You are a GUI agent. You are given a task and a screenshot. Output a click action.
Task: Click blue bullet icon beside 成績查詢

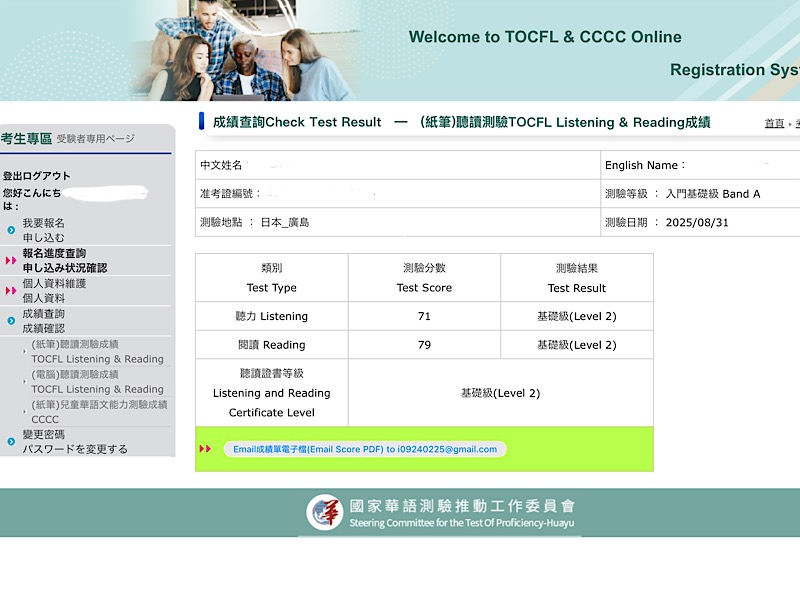click(x=11, y=321)
